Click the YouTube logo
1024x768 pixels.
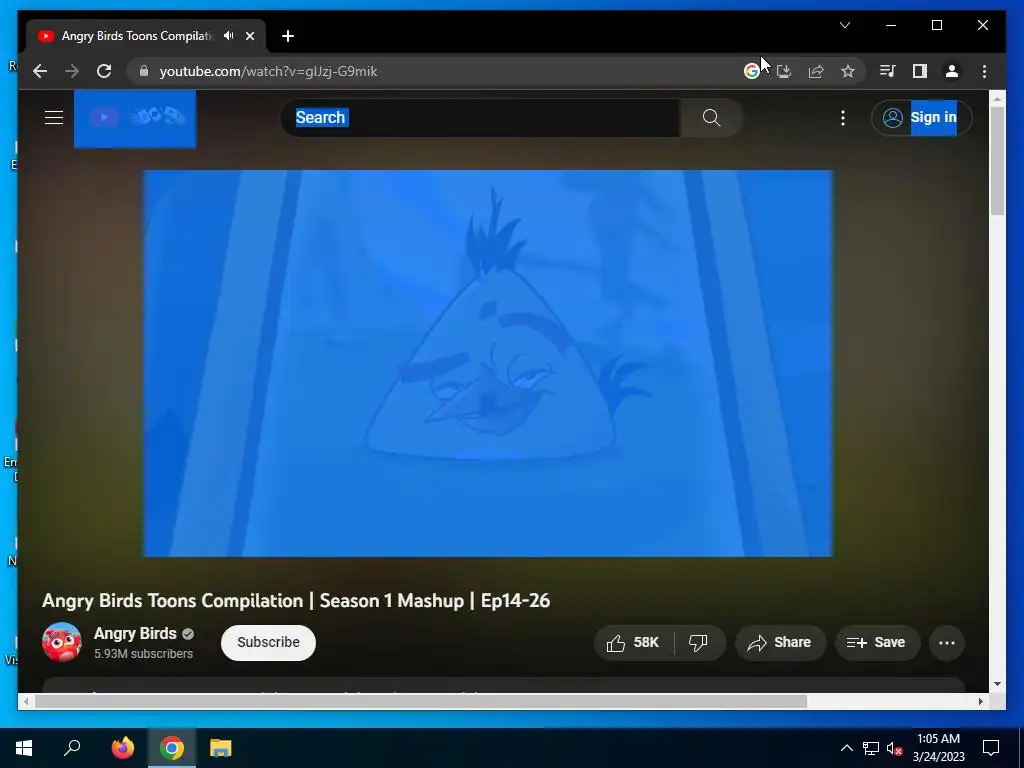(x=135, y=118)
